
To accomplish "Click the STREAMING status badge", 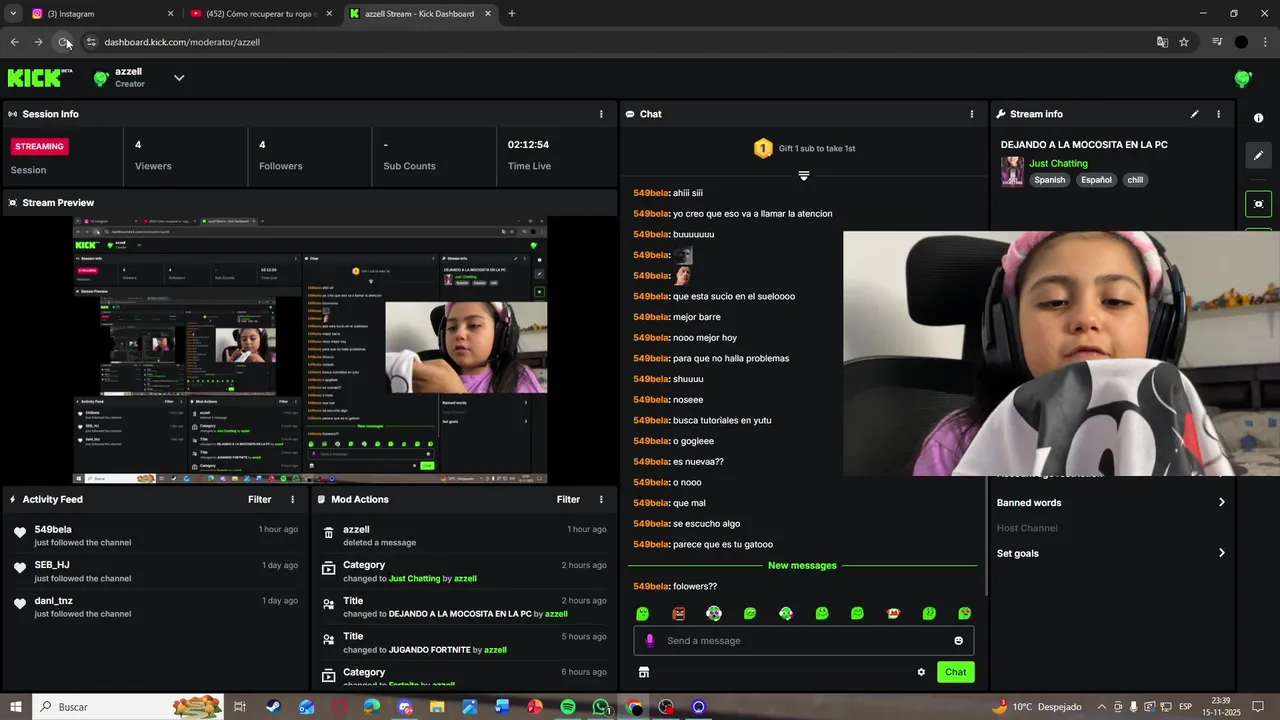I will click(x=40, y=146).
